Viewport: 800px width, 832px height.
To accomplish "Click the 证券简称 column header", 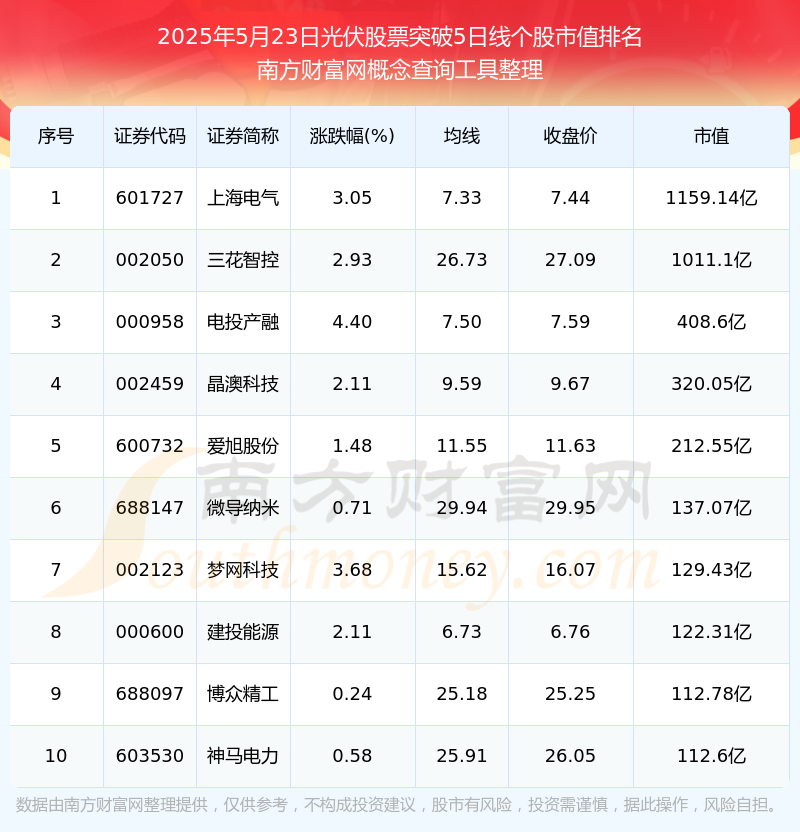I will tap(243, 136).
